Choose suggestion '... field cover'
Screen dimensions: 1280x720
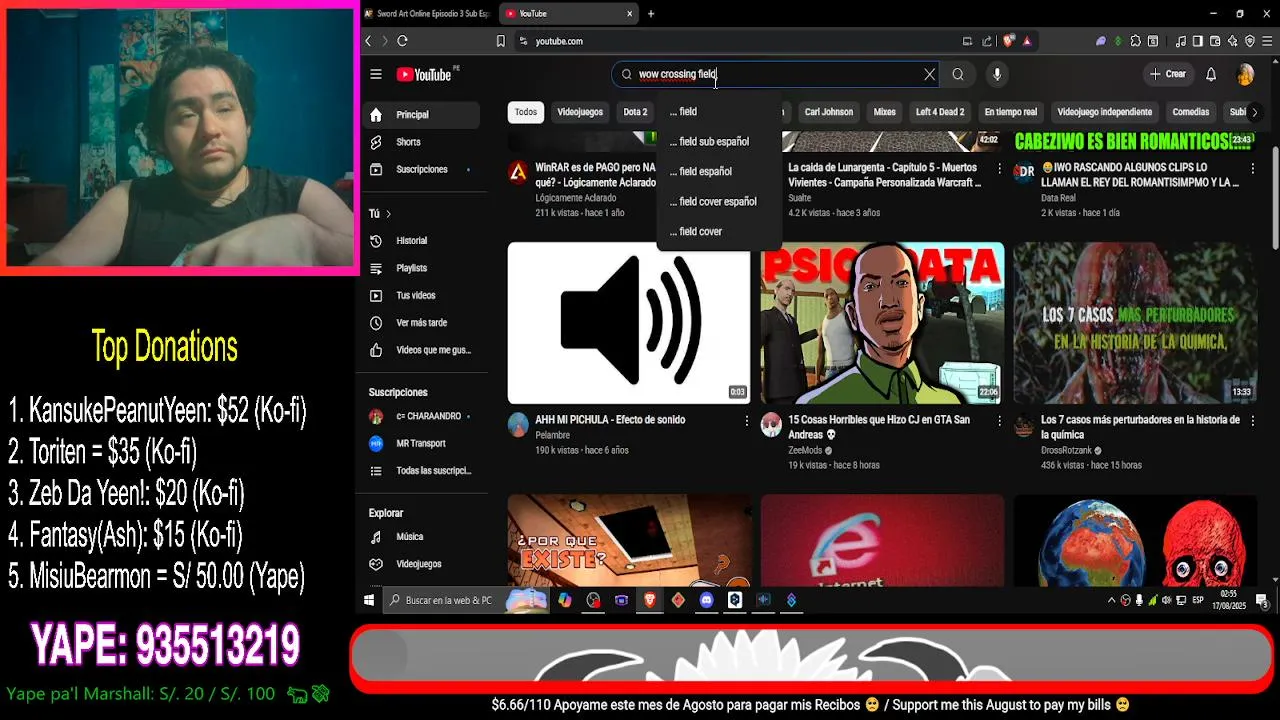pyautogui.click(x=718, y=231)
